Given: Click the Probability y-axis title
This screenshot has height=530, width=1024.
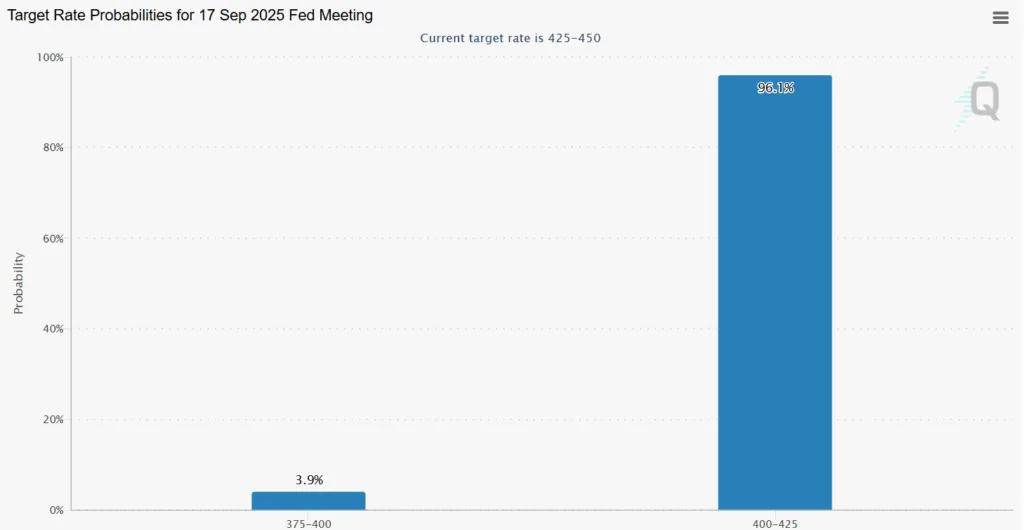Looking at the screenshot, I should point(18,283).
